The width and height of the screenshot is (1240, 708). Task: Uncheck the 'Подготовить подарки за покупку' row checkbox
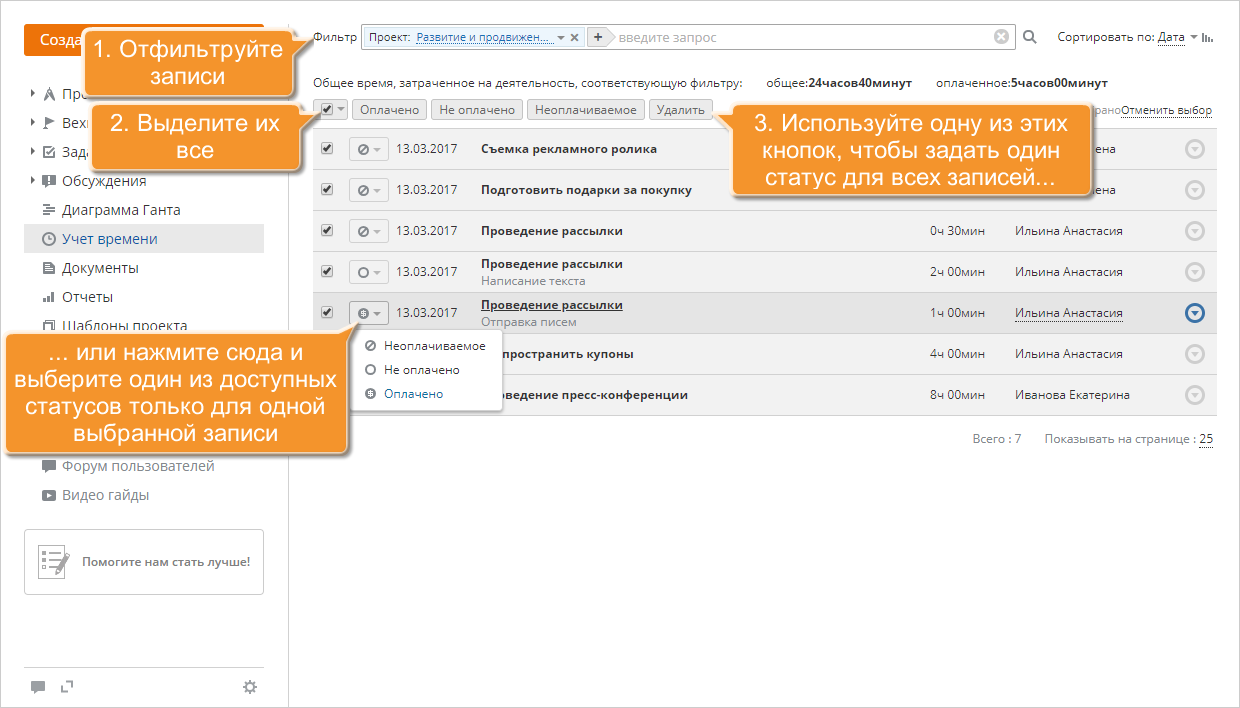(326, 189)
